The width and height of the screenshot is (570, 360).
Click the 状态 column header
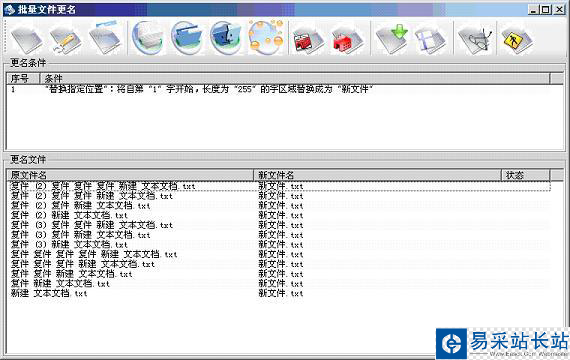[x=526, y=175]
